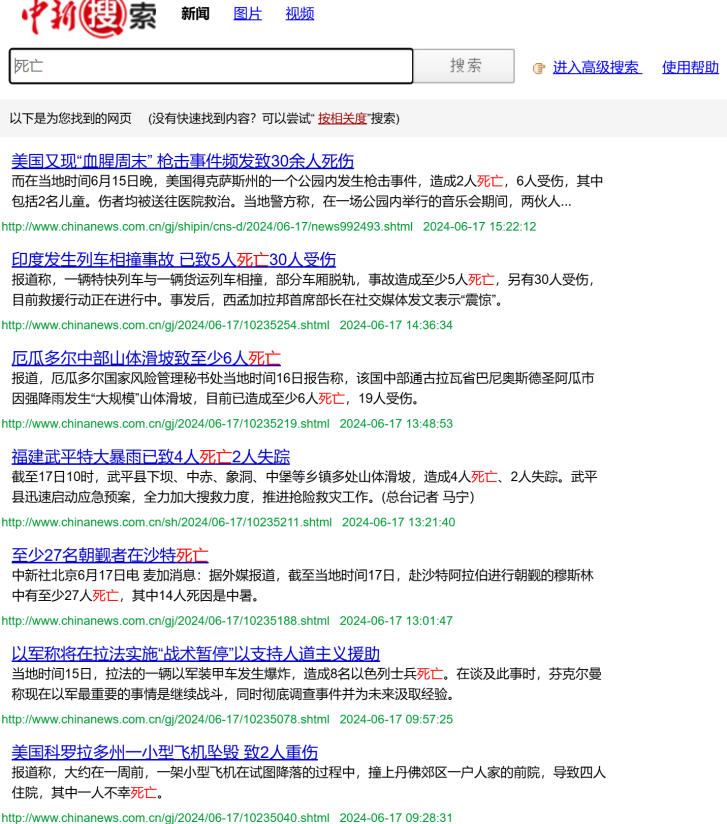Click the 中新搜索 logo
The image size is (727, 824).
(88, 16)
